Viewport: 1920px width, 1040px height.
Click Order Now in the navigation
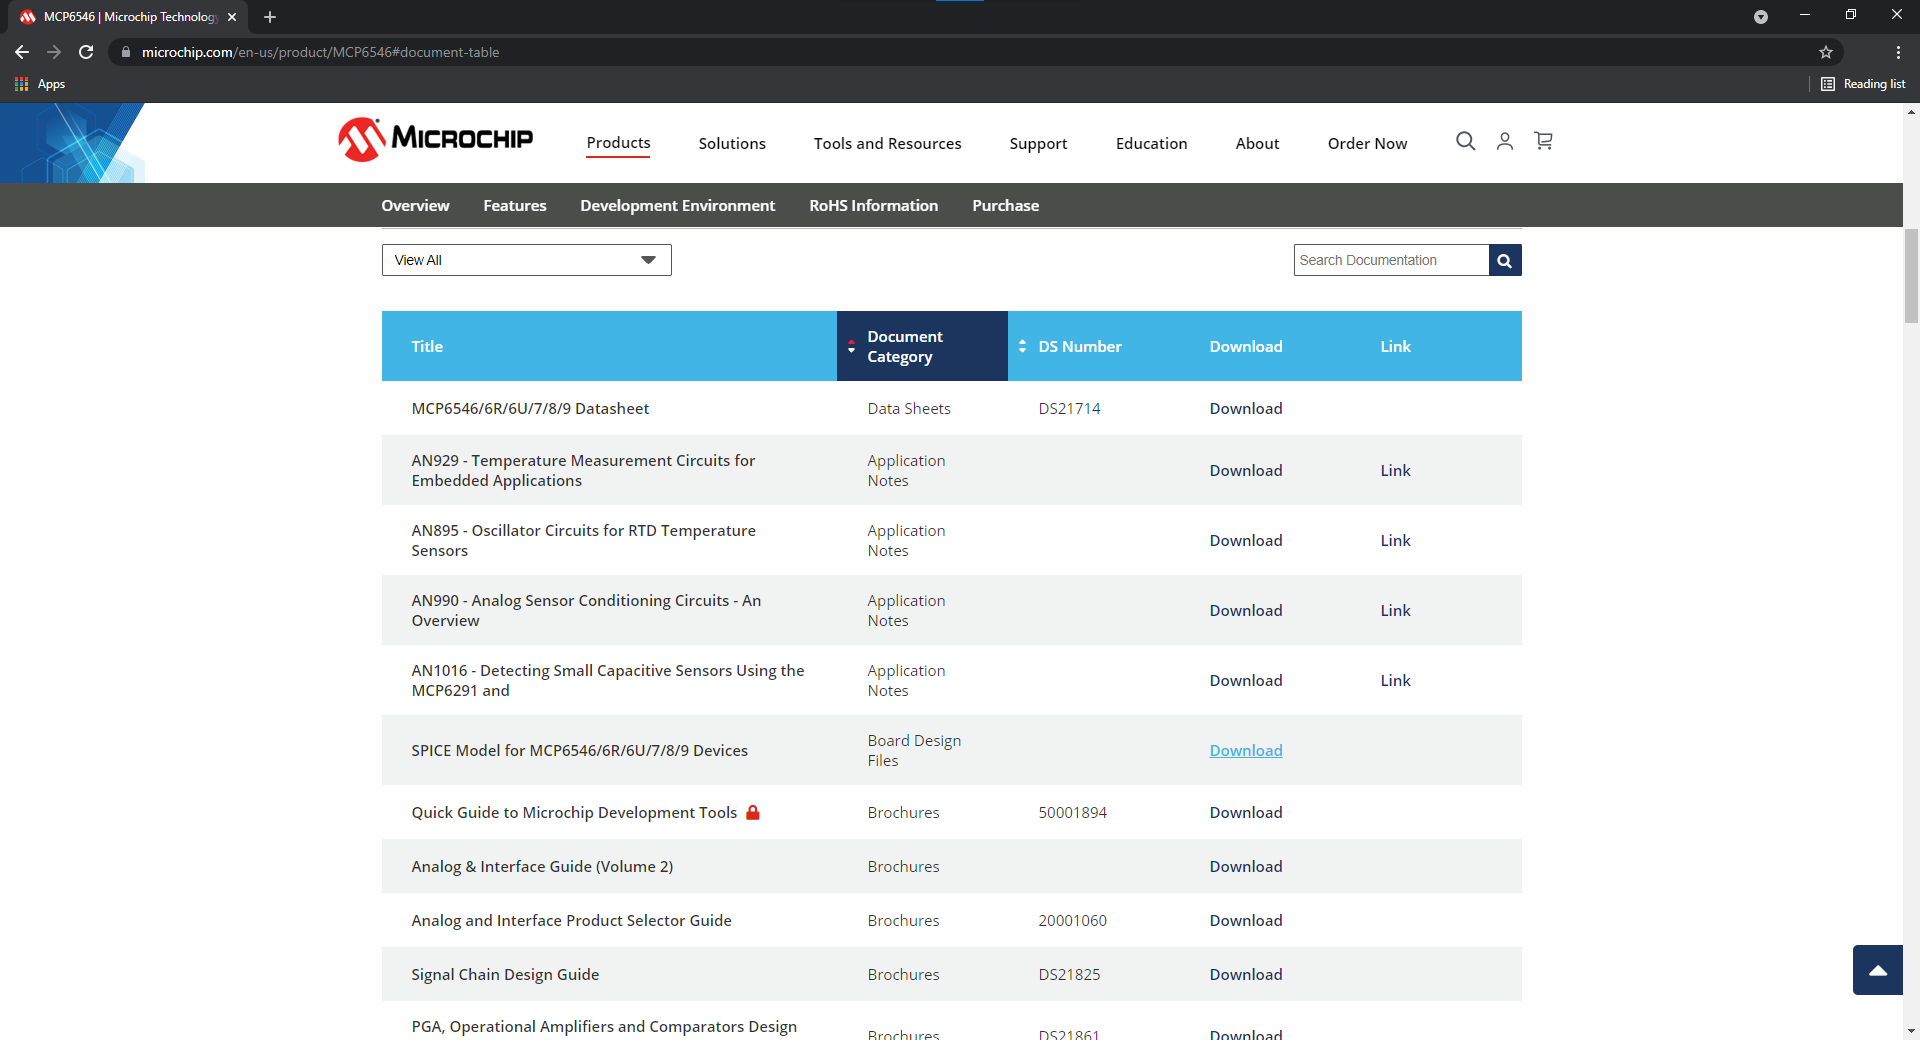point(1367,143)
